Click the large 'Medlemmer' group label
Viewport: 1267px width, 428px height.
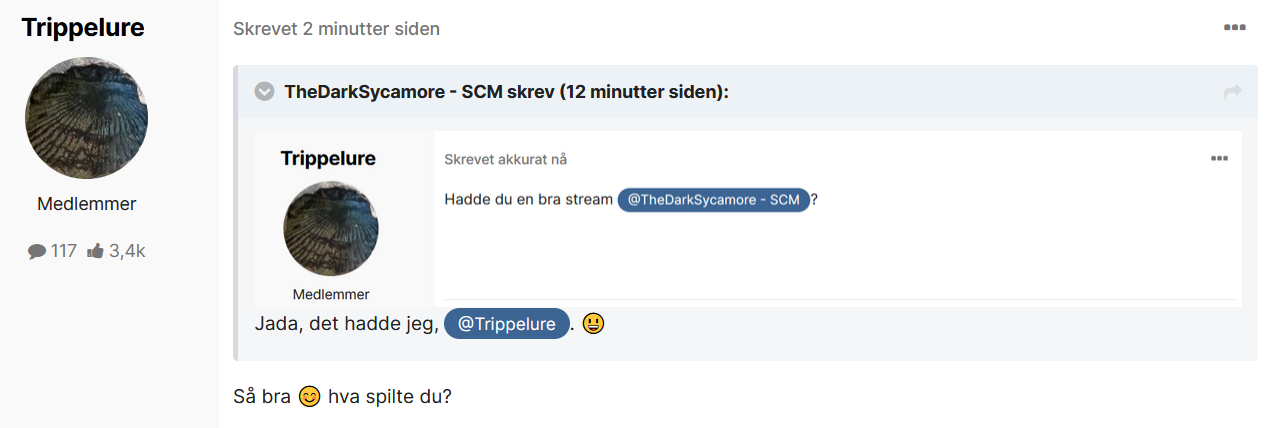[87, 204]
